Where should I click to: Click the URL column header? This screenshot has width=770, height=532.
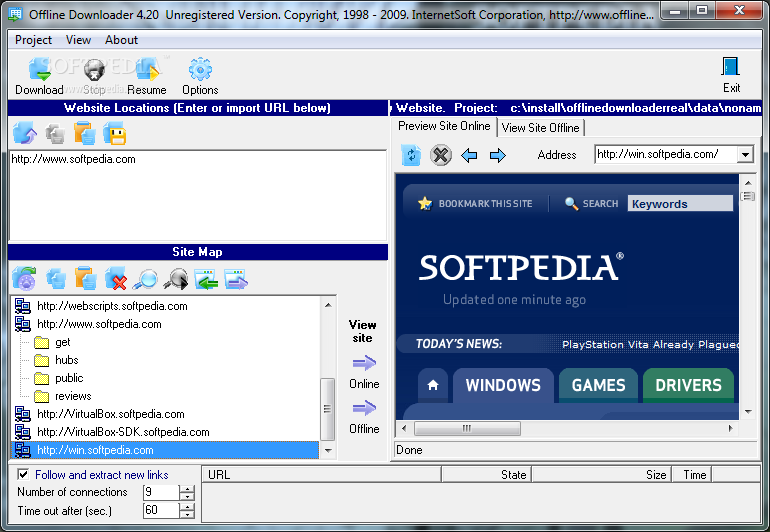coord(322,475)
